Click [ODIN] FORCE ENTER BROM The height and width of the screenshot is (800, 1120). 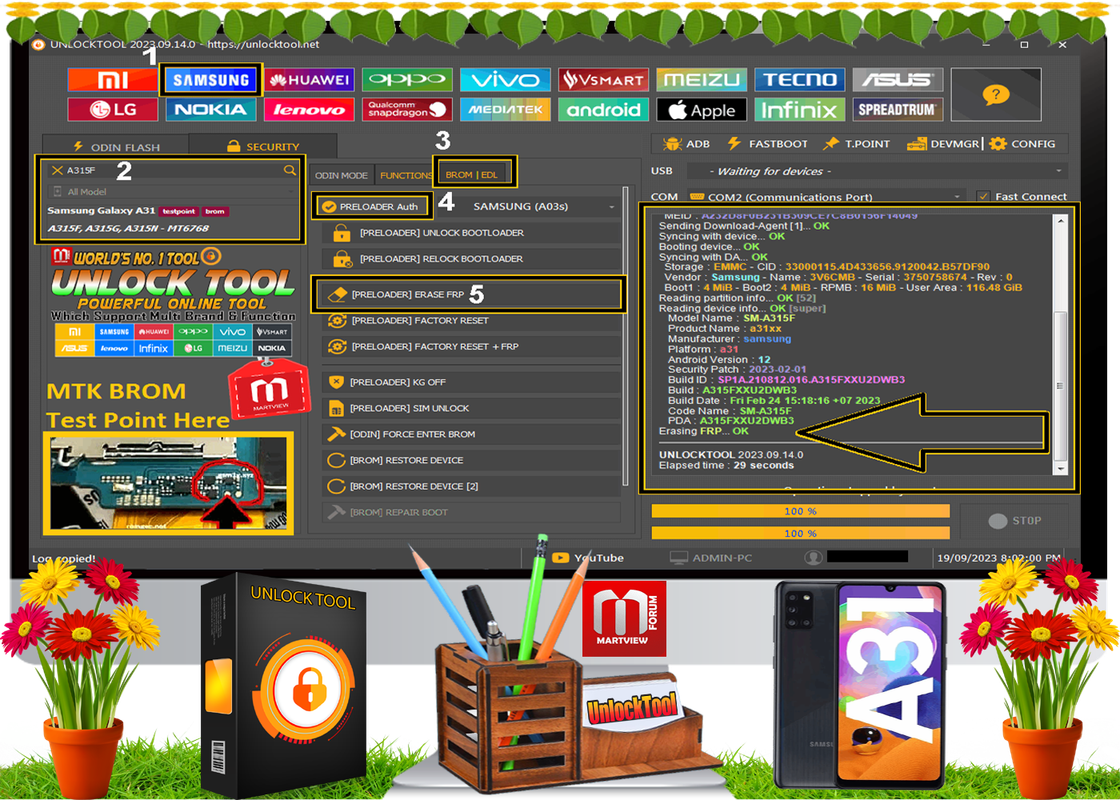pos(471,434)
